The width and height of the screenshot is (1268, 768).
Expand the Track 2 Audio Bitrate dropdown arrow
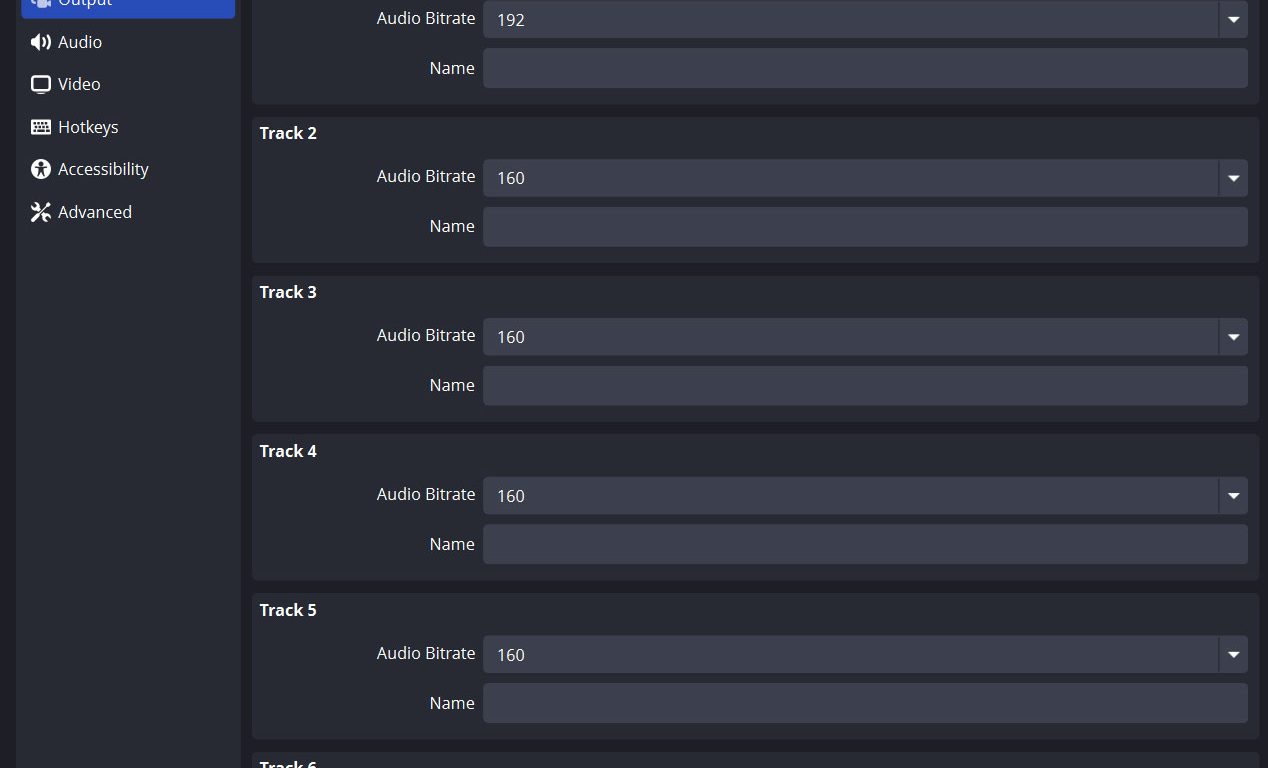pos(1233,178)
